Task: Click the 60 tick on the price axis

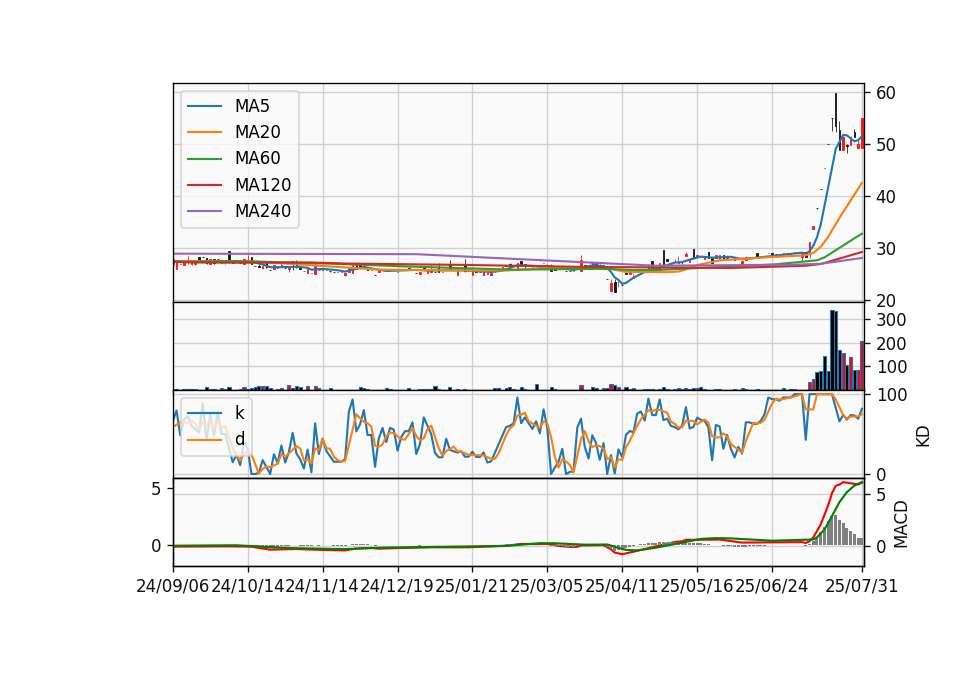Action: point(886,93)
